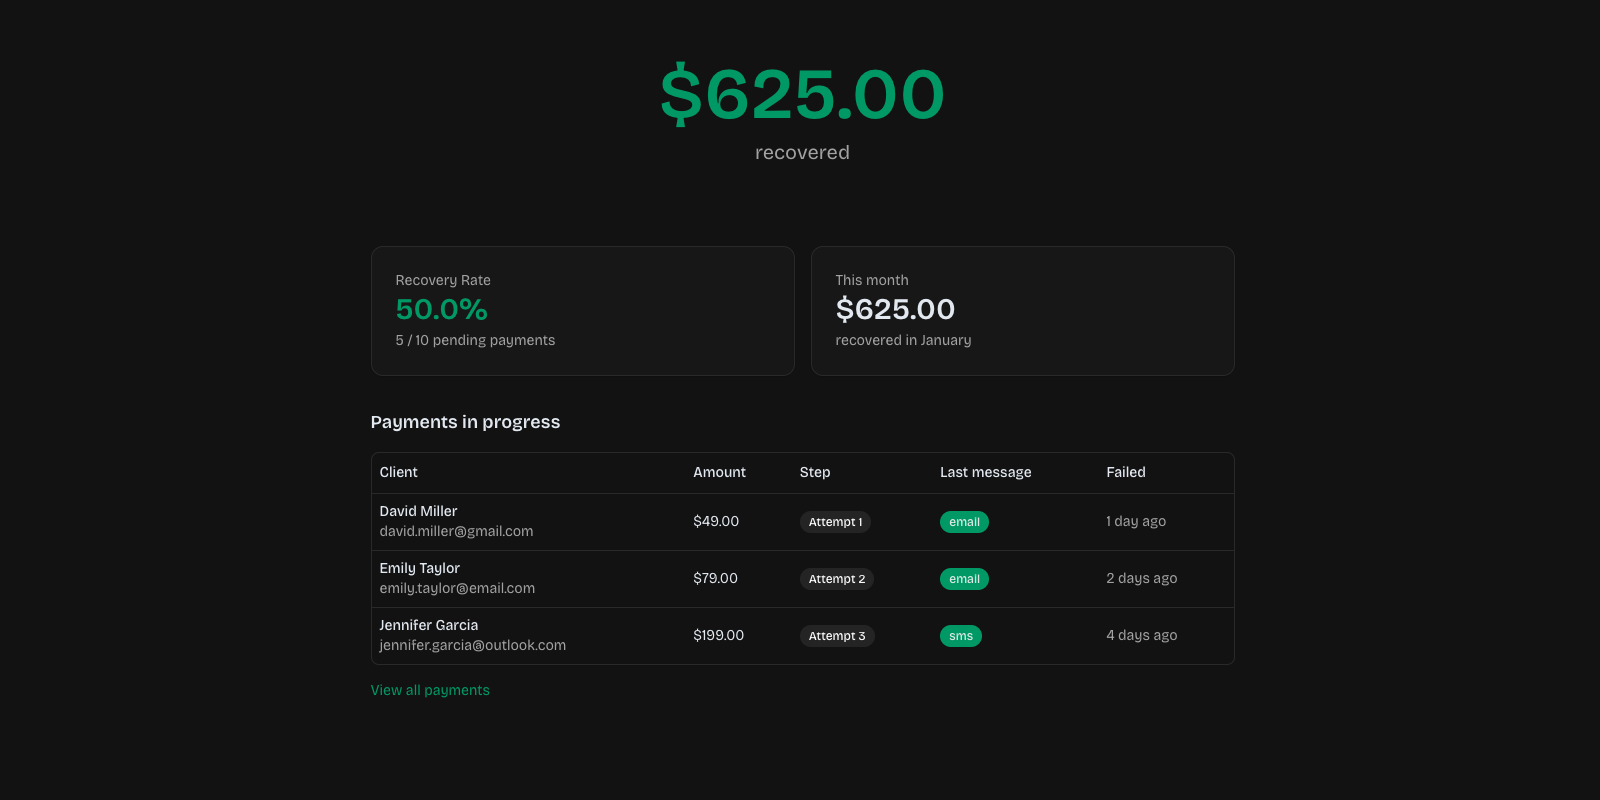The height and width of the screenshot is (800, 1600).
Task: Click '5 / 10 pending payments' text
Action: point(475,340)
